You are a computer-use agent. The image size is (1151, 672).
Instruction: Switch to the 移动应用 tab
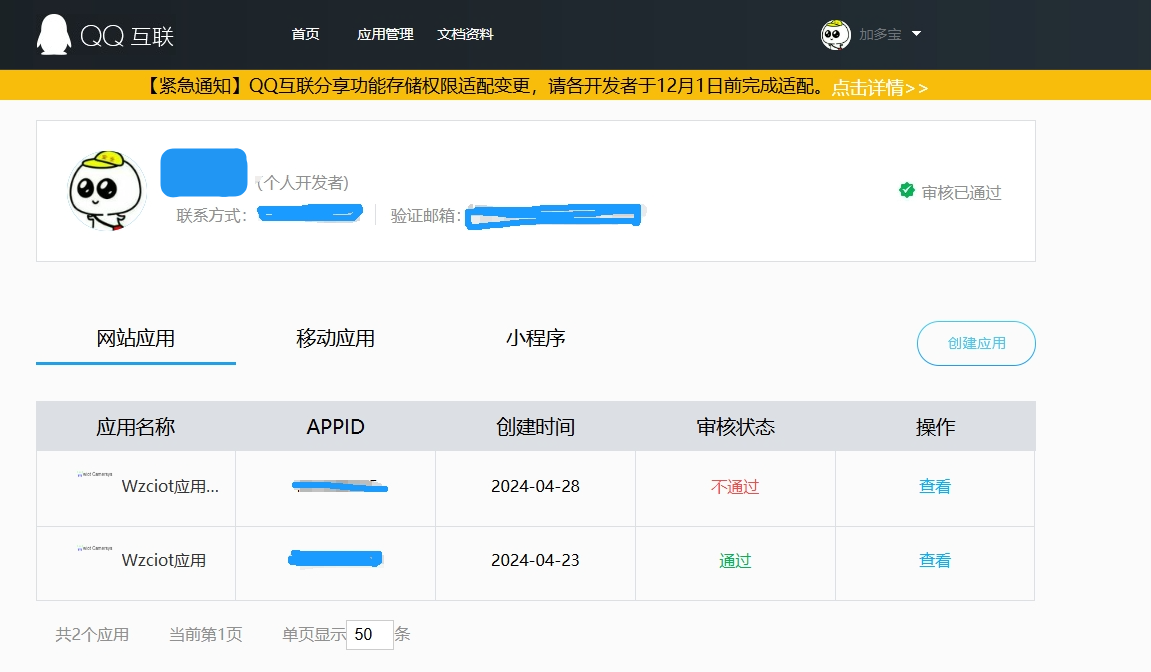335,338
